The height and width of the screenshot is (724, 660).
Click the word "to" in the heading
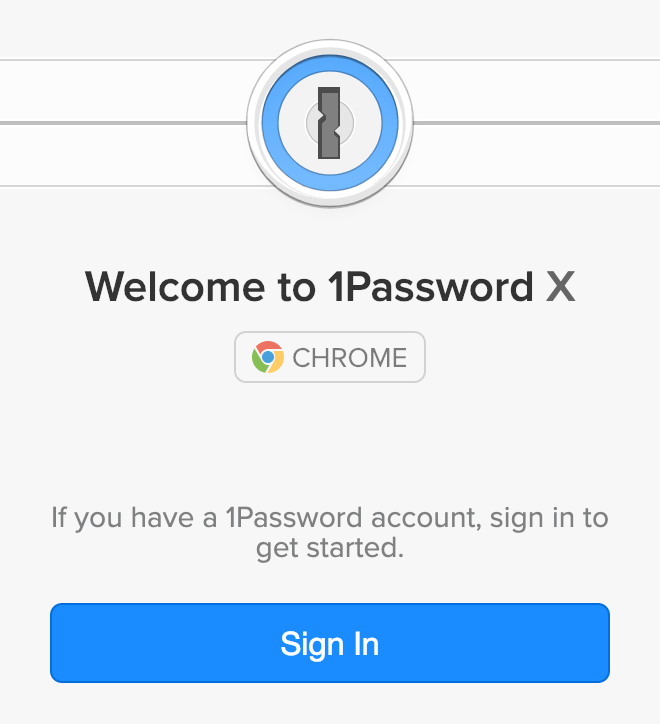click(x=297, y=288)
